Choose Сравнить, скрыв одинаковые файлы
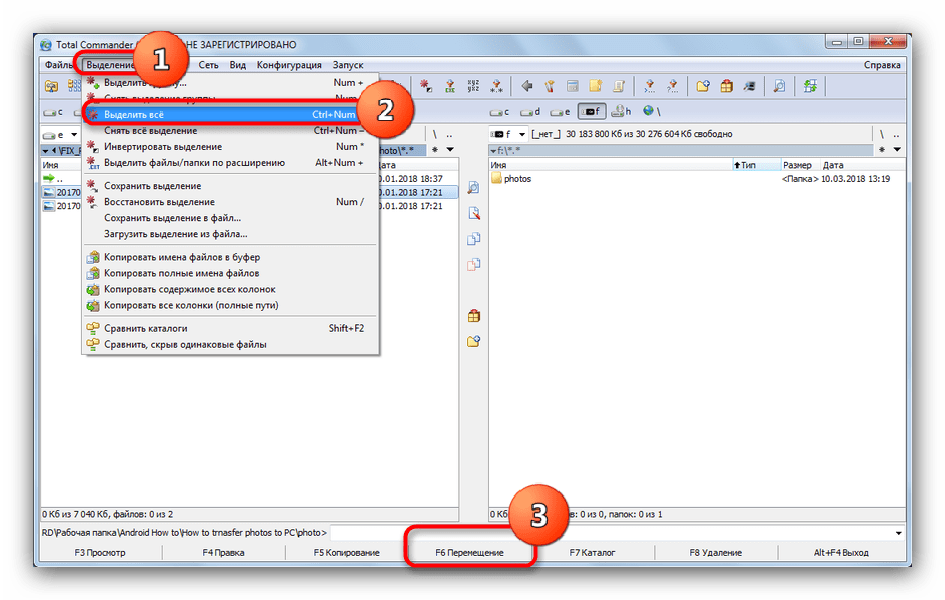Viewport: 945px width, 600px height. click(x=230, y=345)
